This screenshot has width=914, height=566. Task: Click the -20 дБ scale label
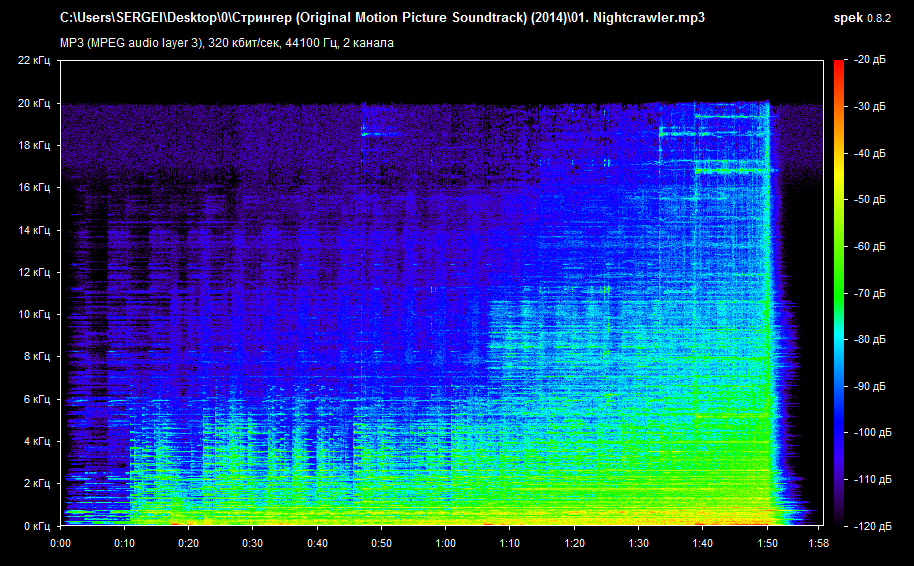[870, 61]
